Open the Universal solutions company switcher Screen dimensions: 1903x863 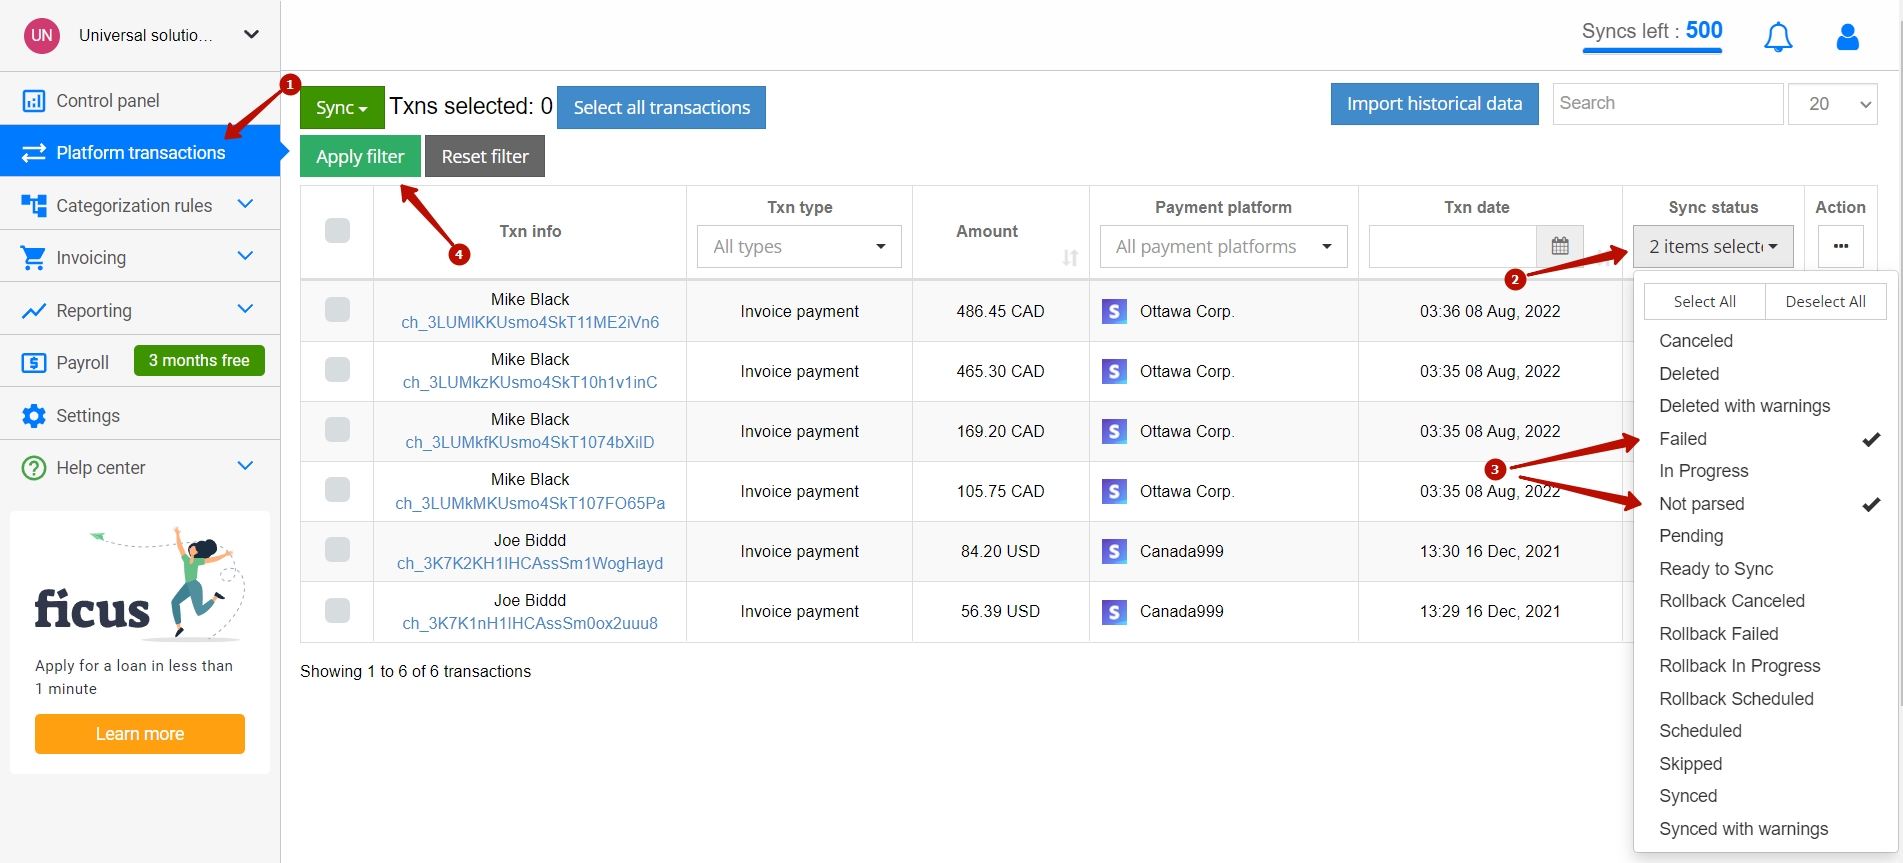(x=142, y=35)
